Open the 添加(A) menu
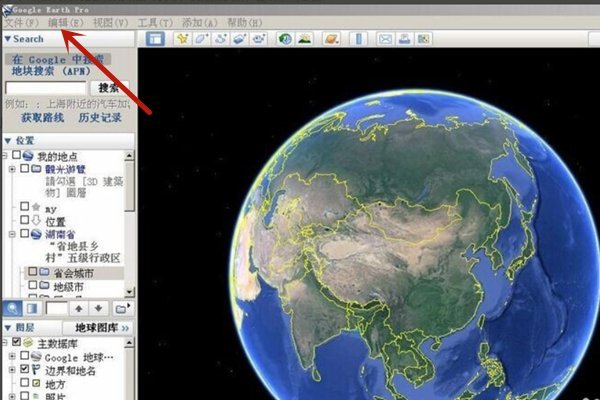Screen dimensions: 600x400 tap(199, 23)
